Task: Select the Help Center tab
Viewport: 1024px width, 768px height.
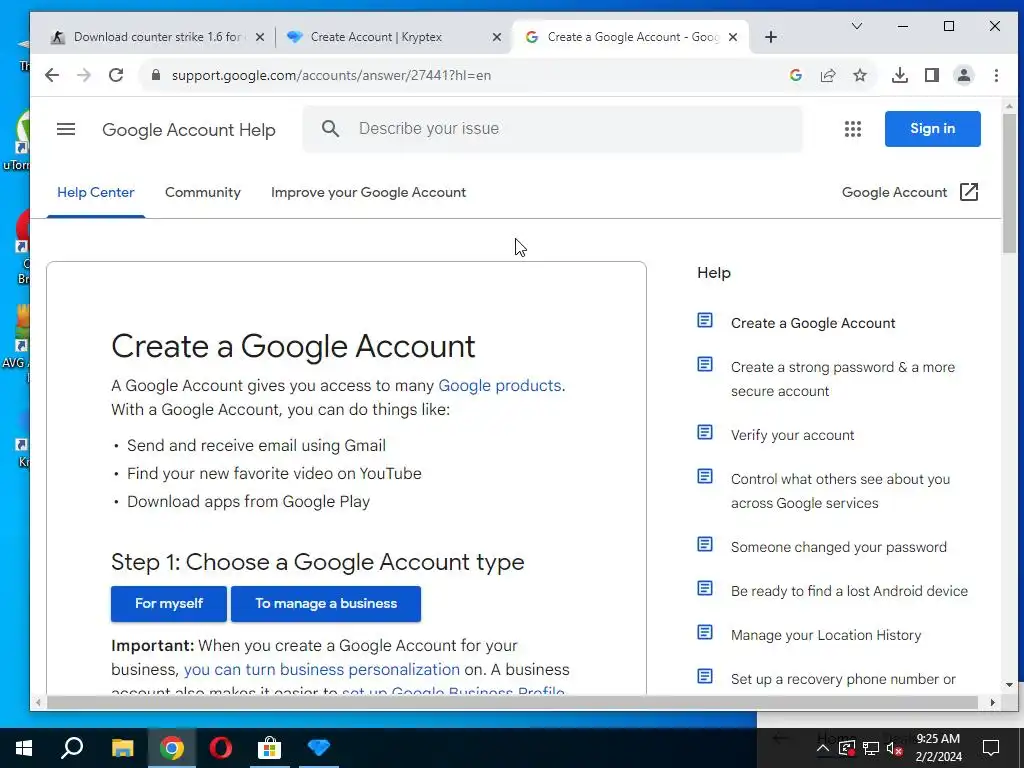Action: pos(95,193)
